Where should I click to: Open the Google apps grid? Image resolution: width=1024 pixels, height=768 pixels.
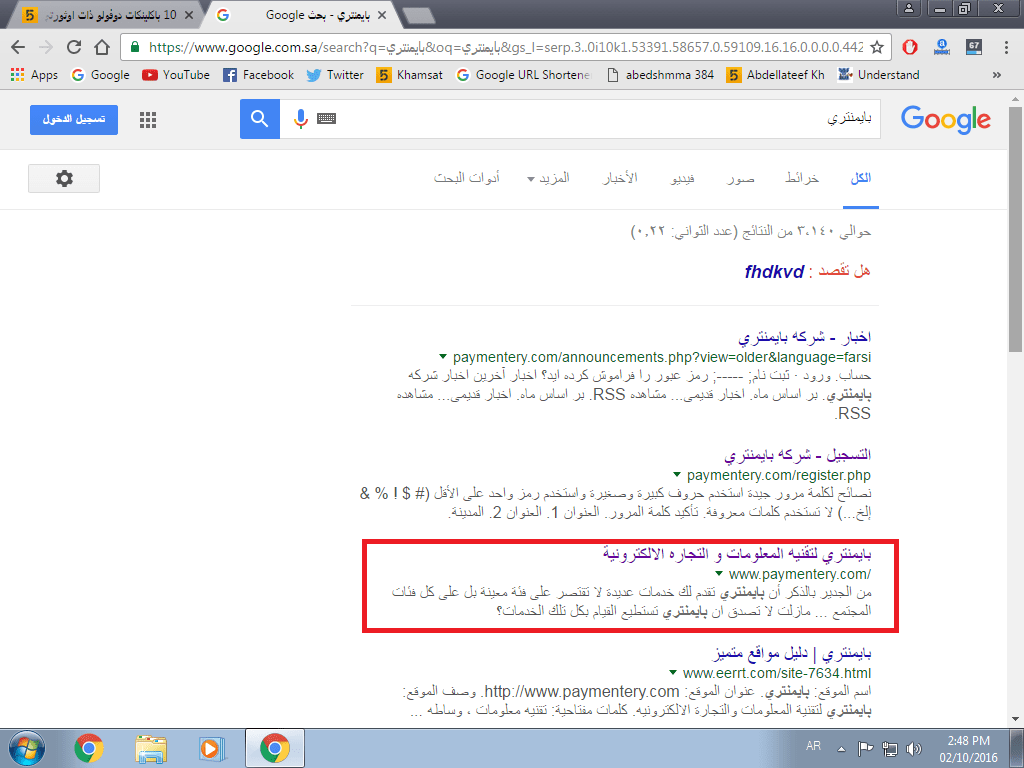148,120
